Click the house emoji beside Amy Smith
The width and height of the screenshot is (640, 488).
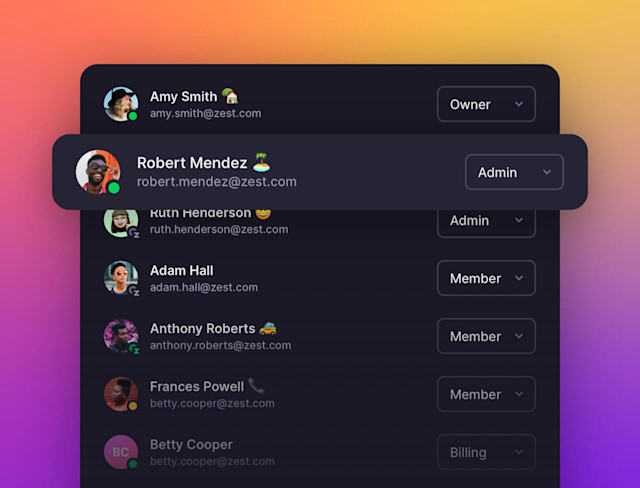[230, 96]
